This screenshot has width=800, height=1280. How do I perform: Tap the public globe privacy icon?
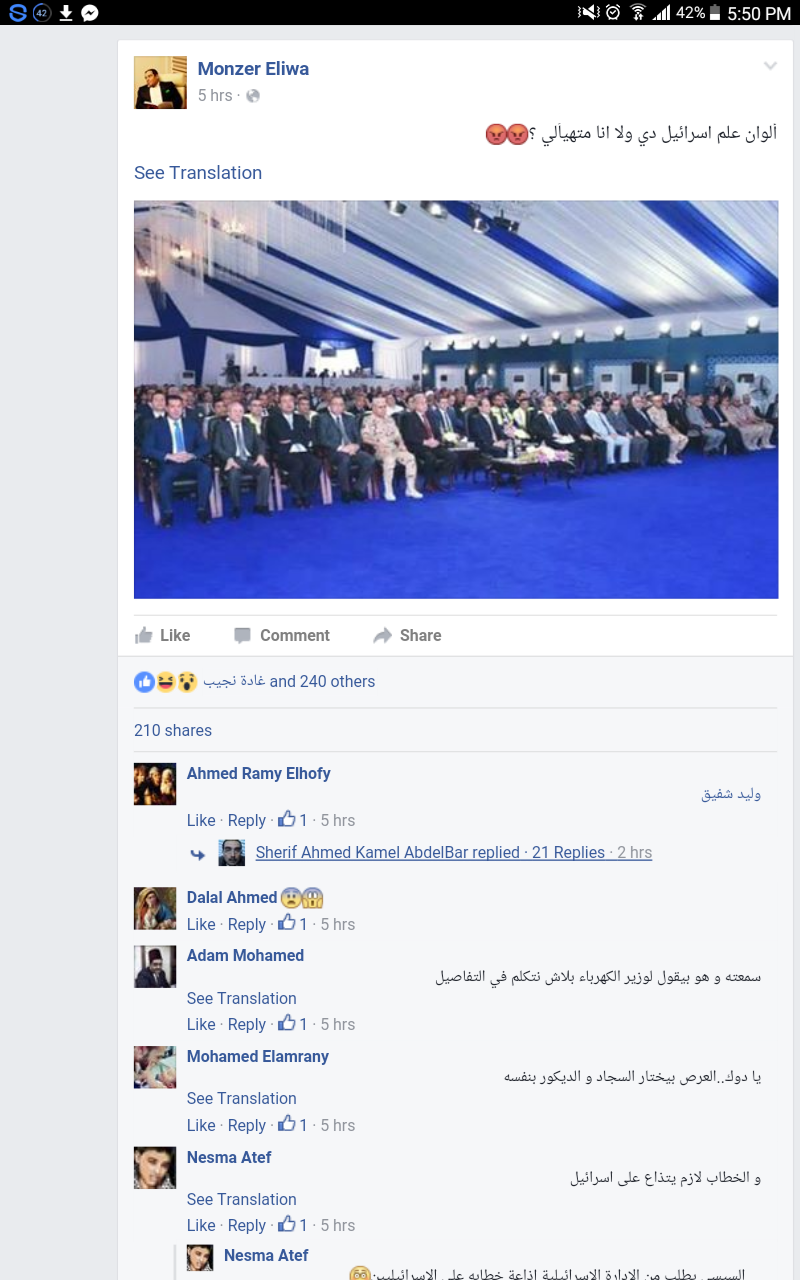coord(253,96)
